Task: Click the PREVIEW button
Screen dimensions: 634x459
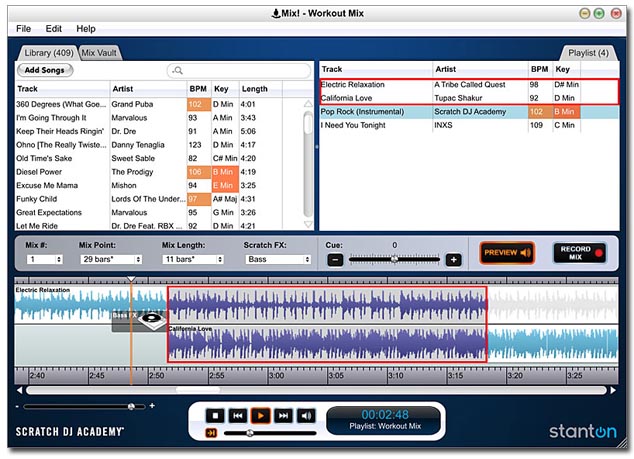Action: coord(507,253)
